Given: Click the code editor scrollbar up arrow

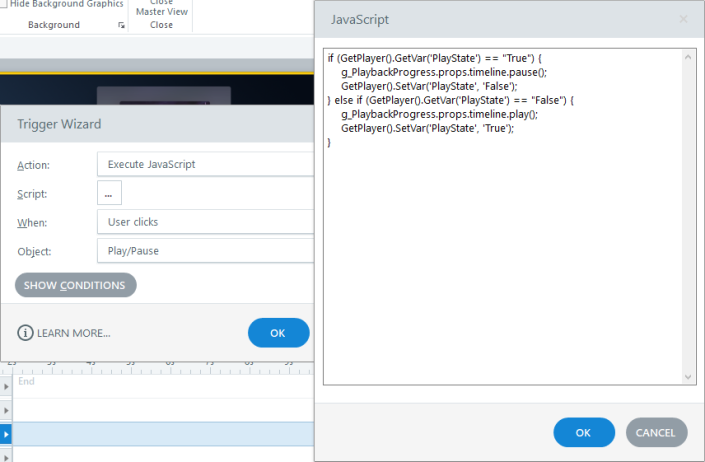Looking at the screenshot, I should 688,57.
